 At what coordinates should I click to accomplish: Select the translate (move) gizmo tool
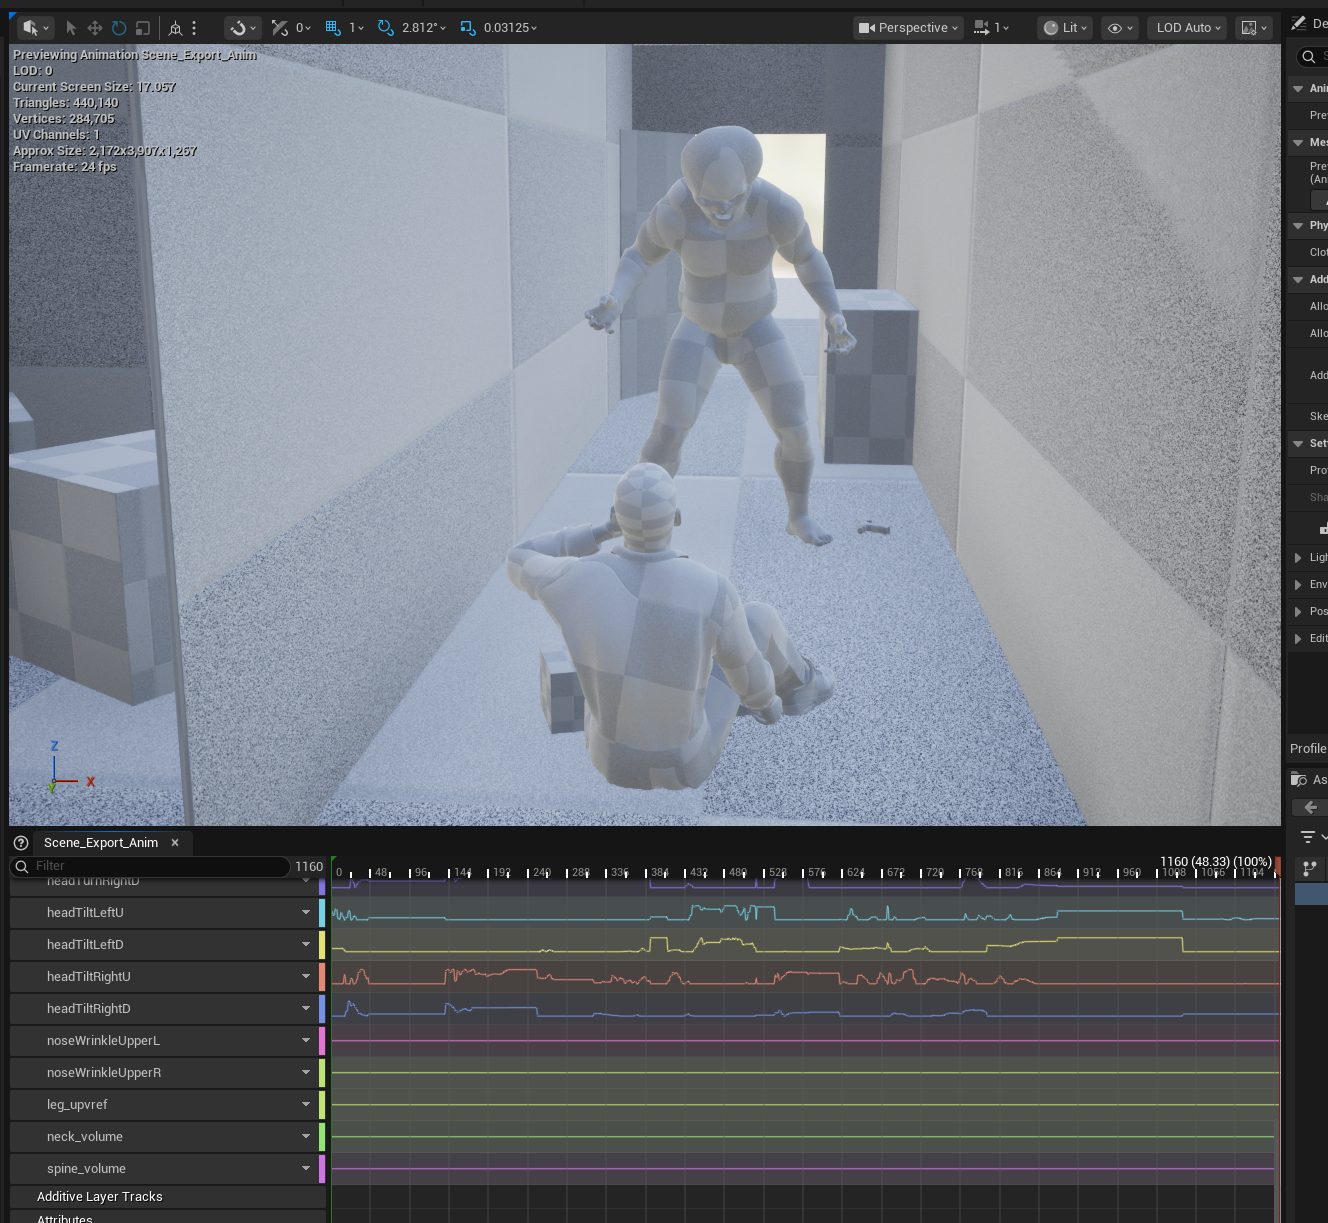pos(95,28)
